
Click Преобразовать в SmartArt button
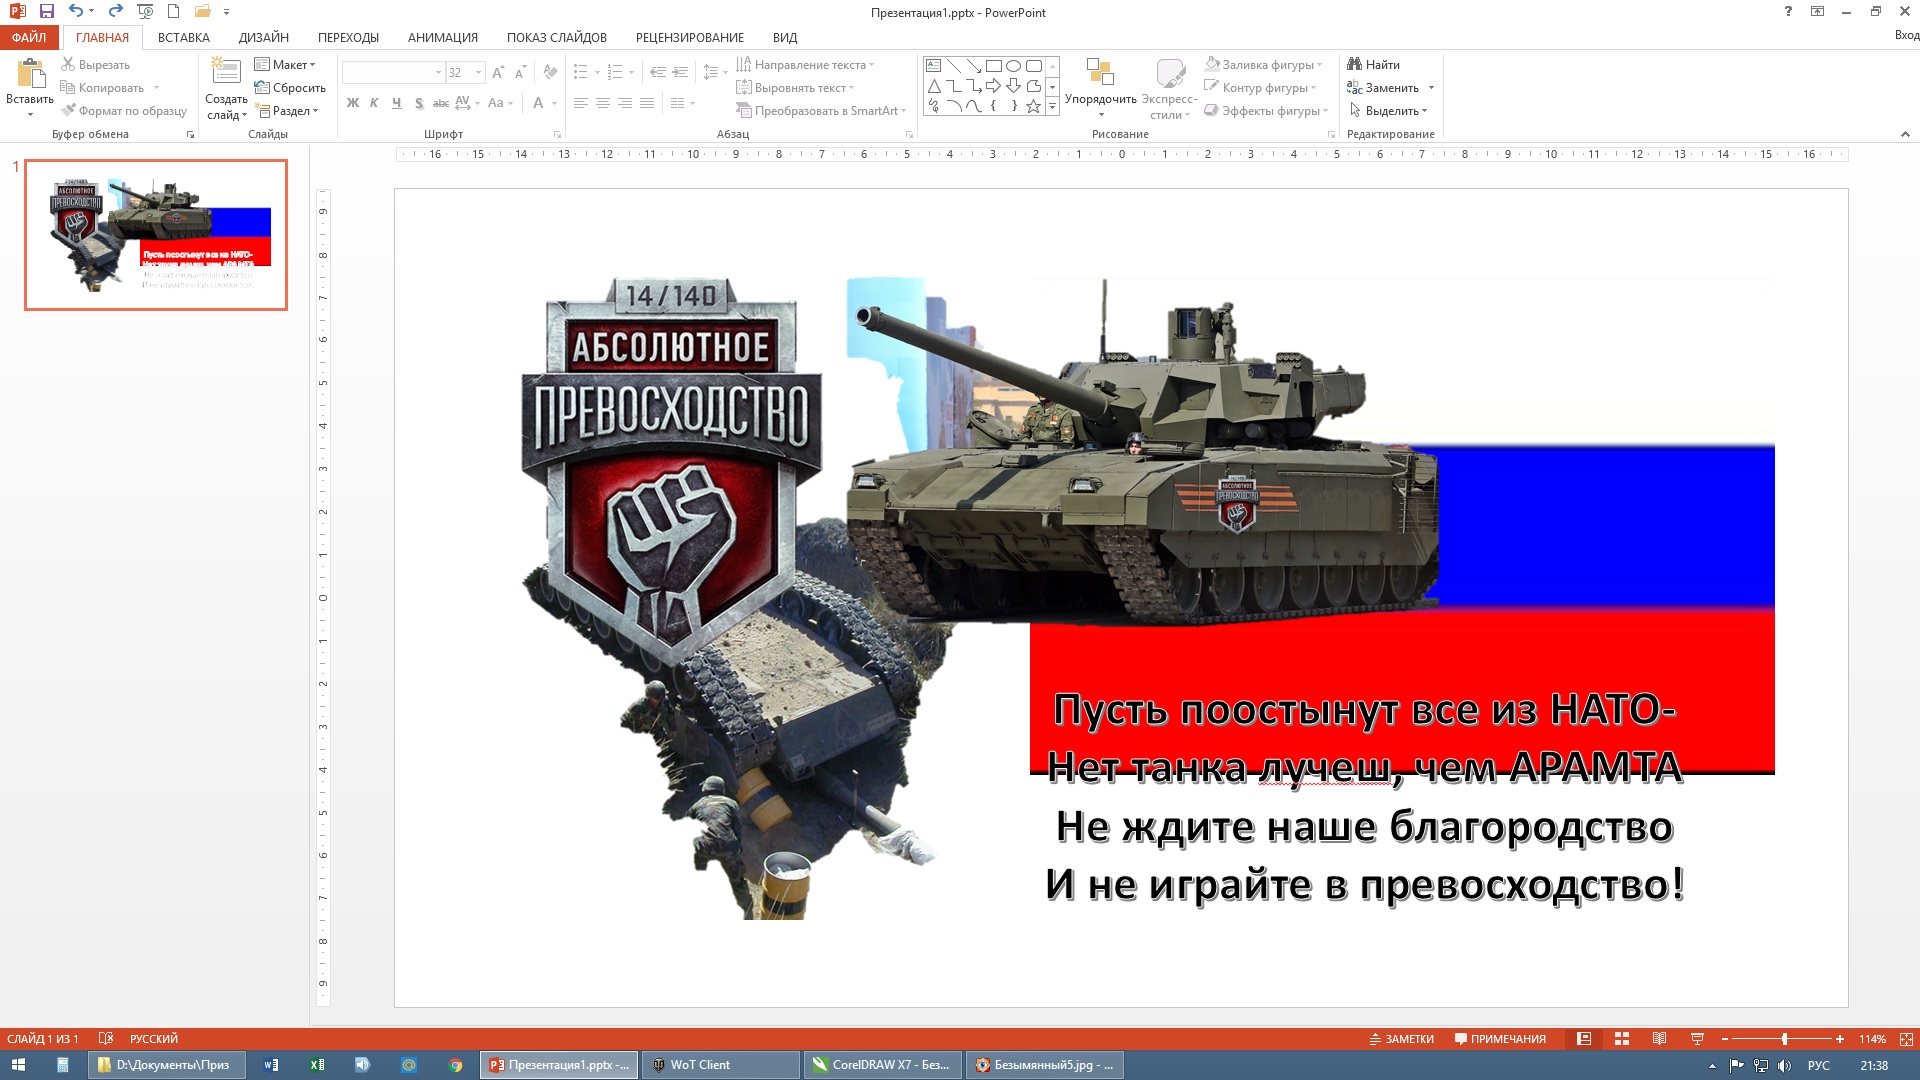pyautogui.click(x=821, y=111)
